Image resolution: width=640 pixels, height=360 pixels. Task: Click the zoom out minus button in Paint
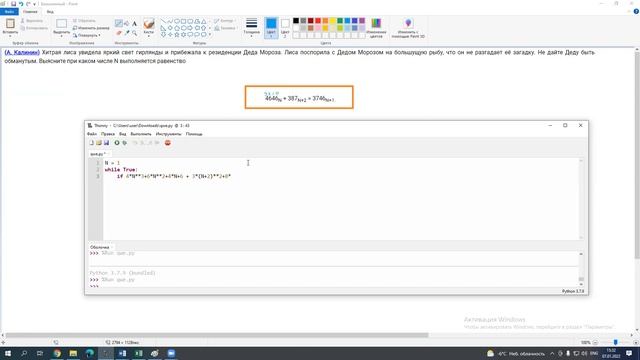point(595,342)
